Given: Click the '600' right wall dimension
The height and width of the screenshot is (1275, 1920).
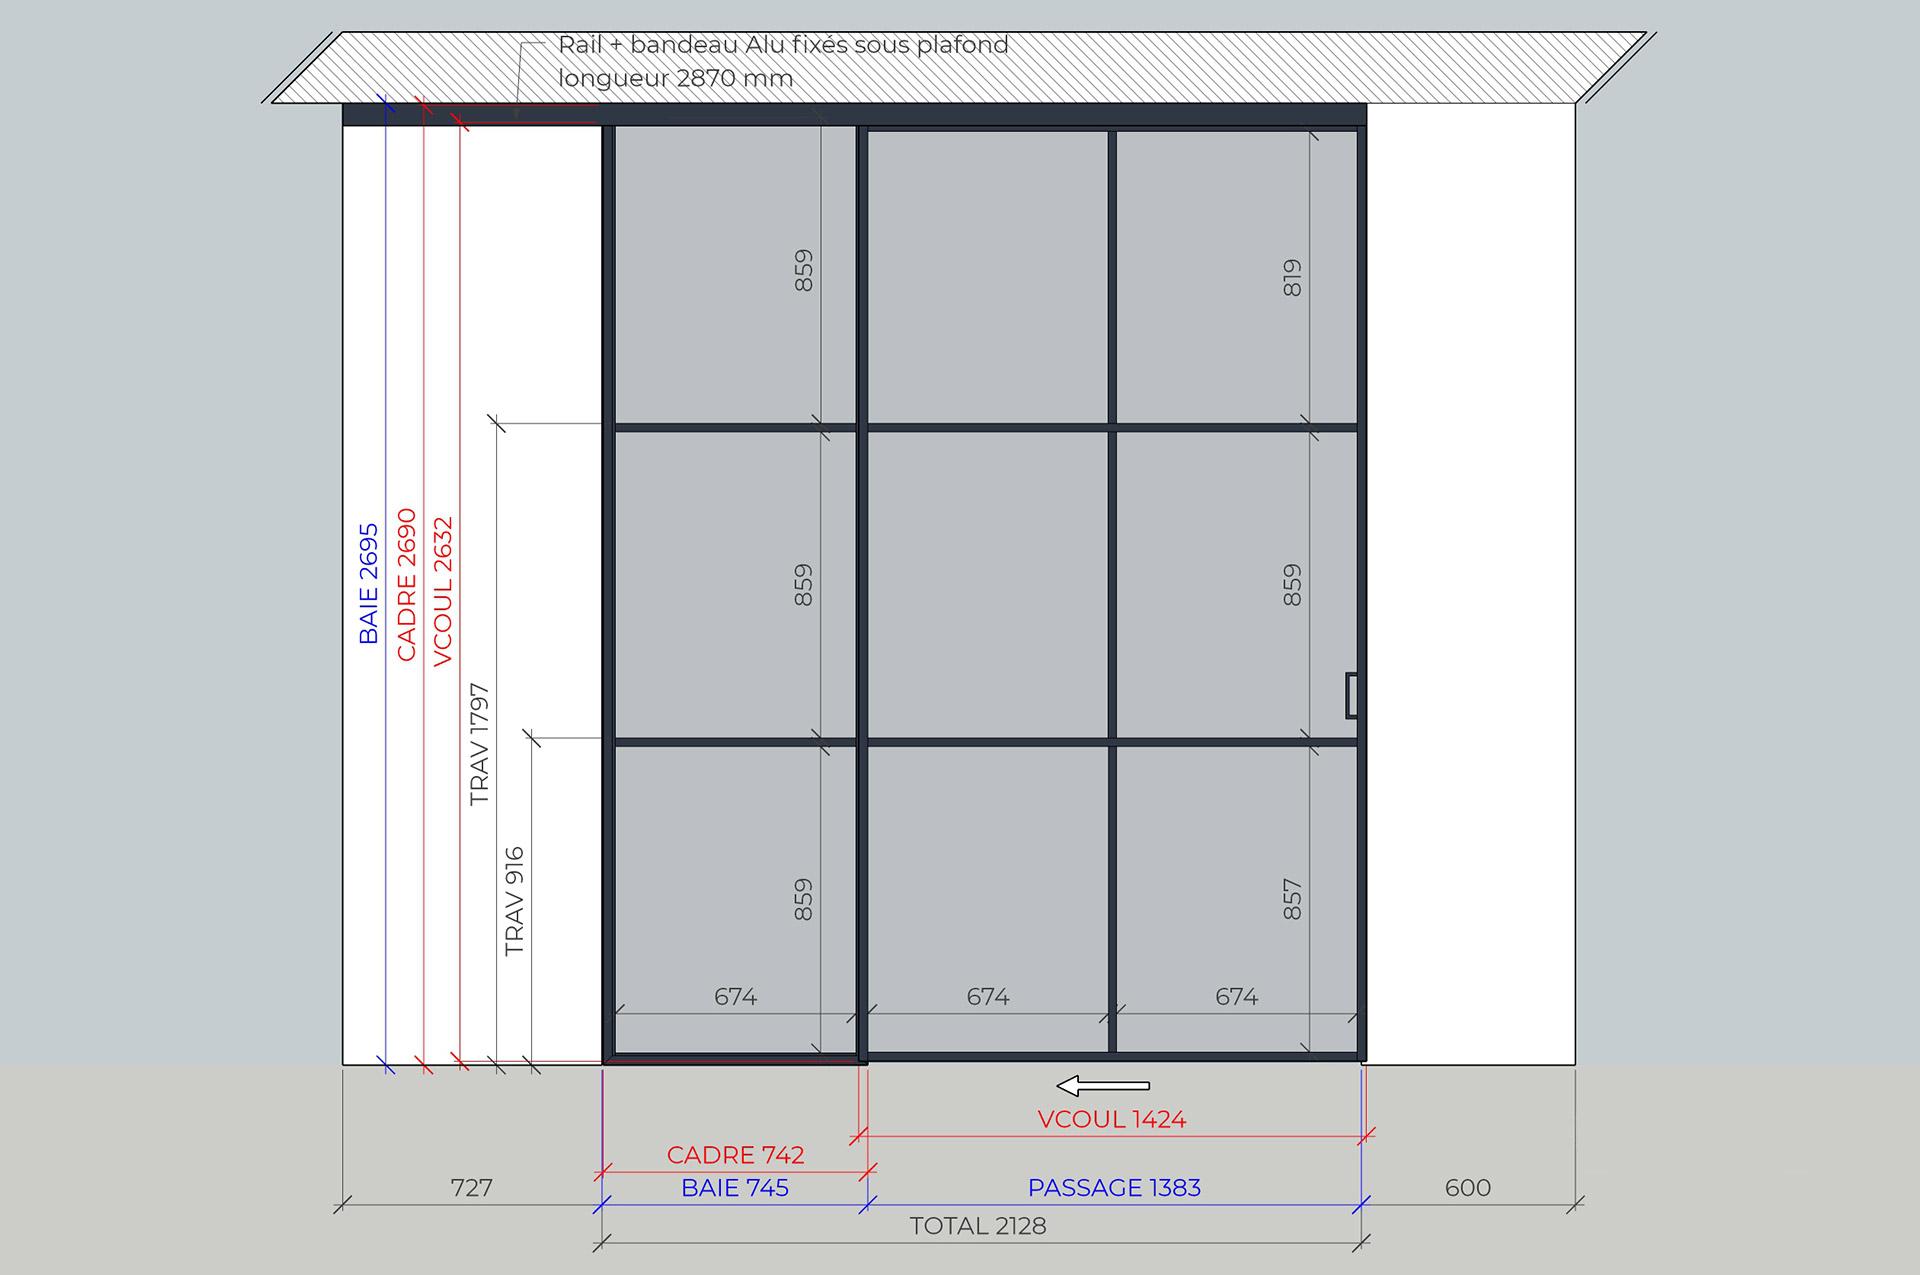Looking at the screenshot, I should (1468, 1188).
